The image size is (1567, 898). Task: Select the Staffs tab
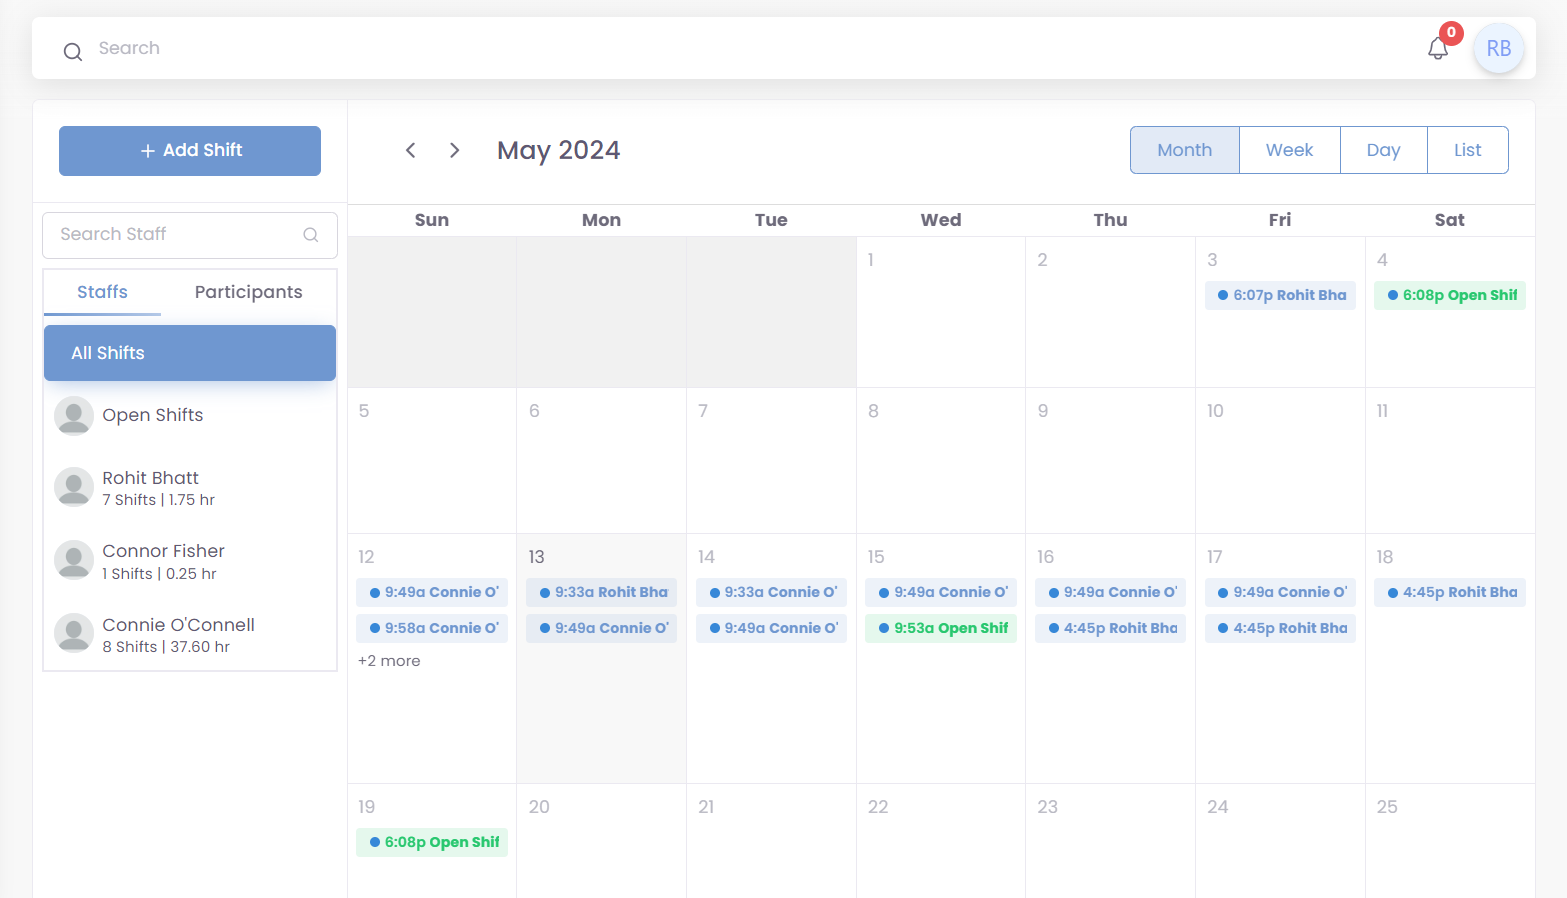point(102,292)
